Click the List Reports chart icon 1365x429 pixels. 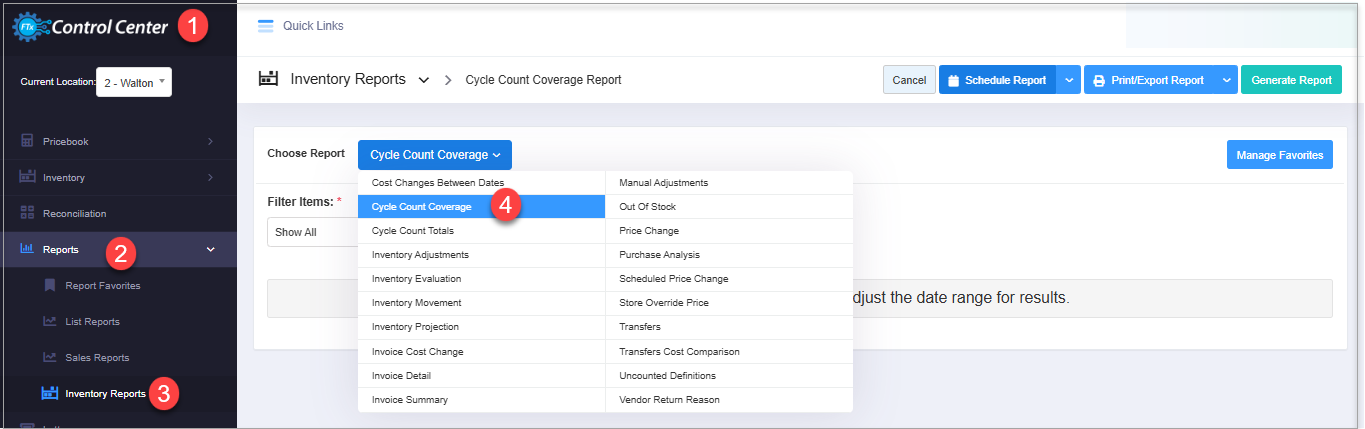[x=50, y=322]
